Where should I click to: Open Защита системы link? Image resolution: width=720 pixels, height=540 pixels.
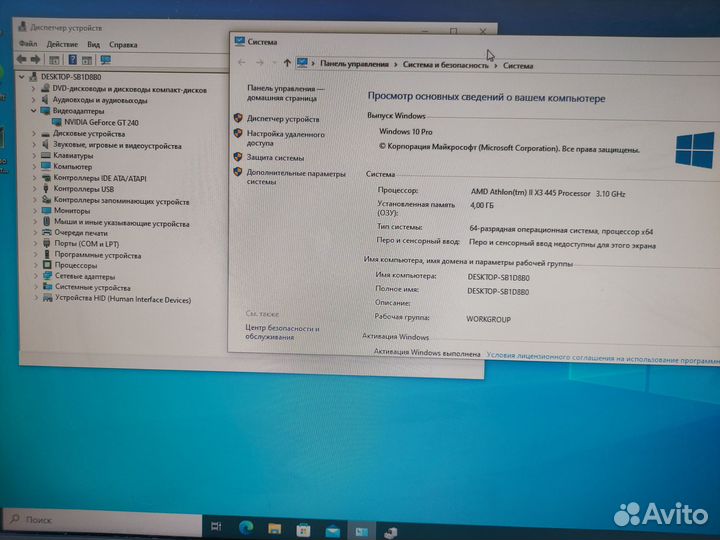point(275,158)
